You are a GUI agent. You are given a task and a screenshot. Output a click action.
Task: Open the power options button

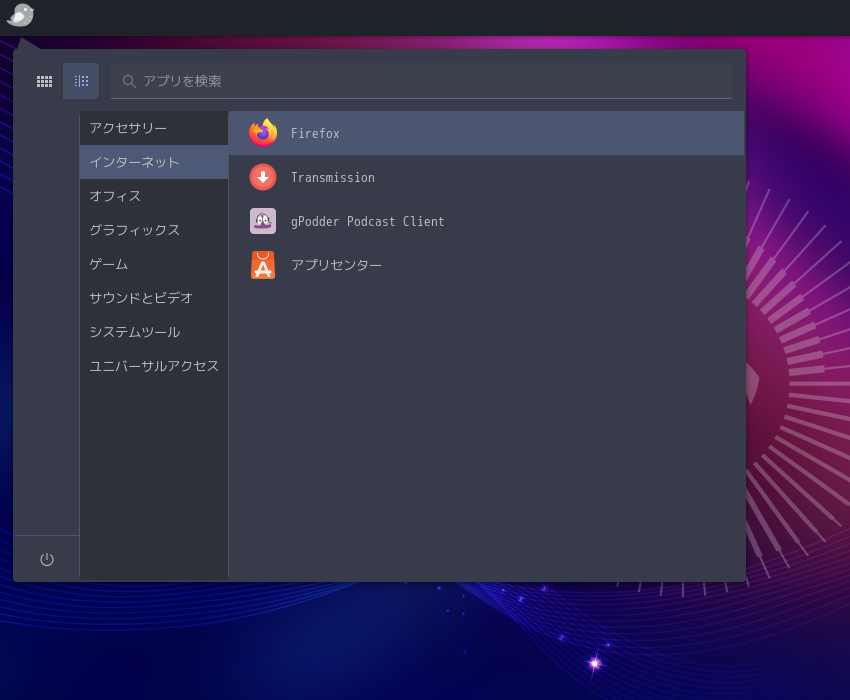[x=47, y=559]
